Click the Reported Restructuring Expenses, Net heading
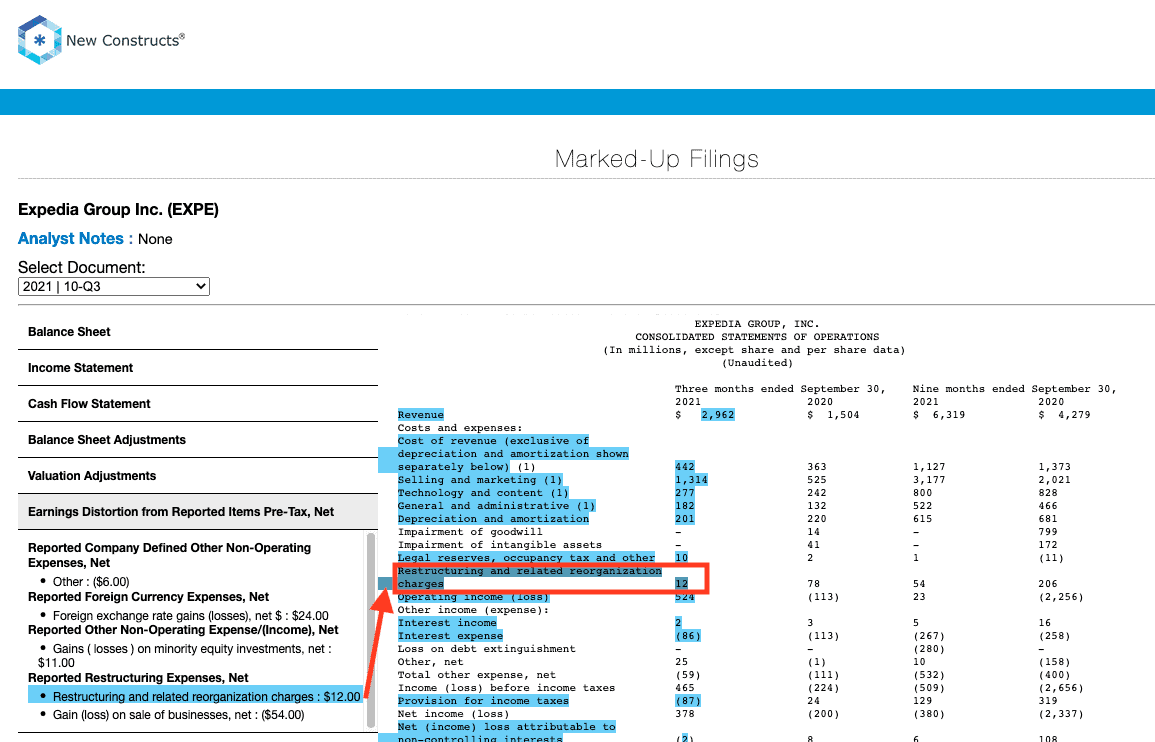This screenshot has height=742, width=1155. click(138, 678)
